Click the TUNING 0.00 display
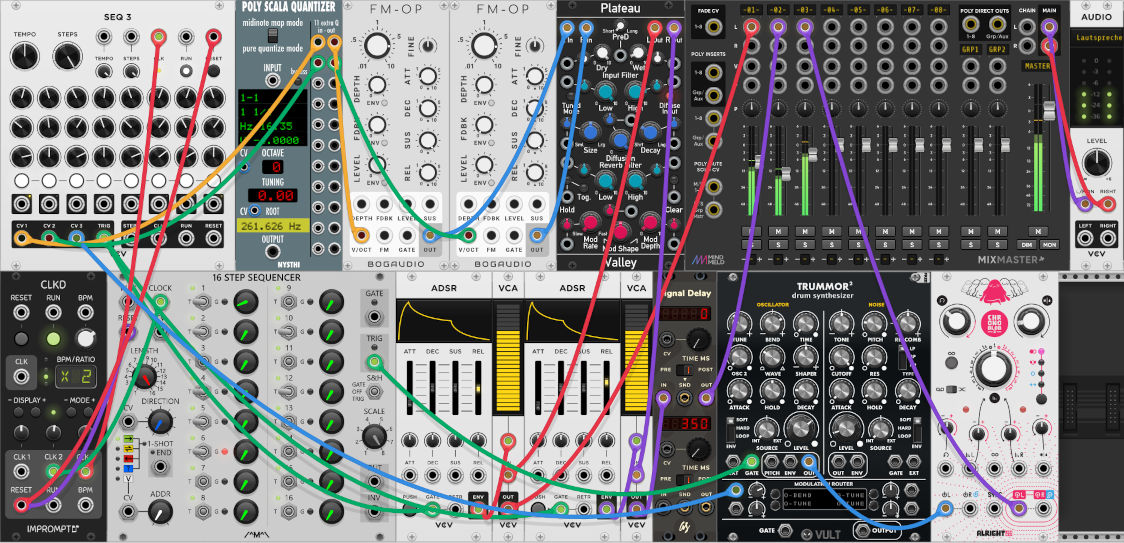1124x543 pixels. [x=272, y=195]
